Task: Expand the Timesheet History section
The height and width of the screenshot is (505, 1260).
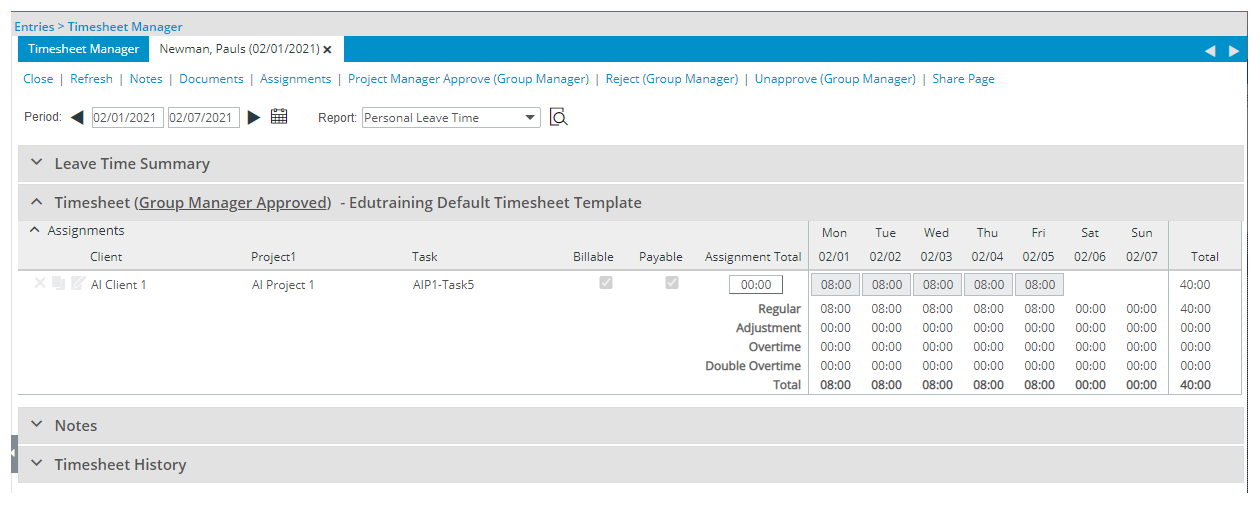Action: click(x=120, y=465)
